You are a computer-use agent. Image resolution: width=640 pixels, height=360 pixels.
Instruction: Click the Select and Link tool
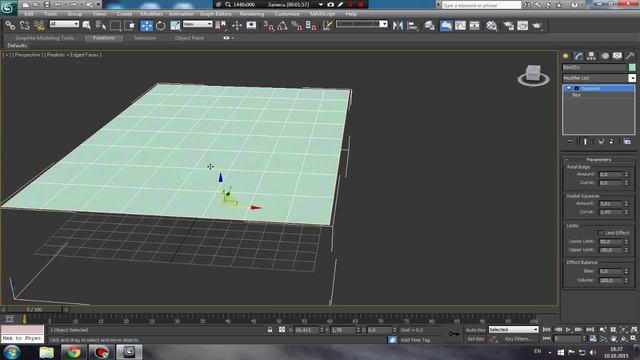pyautogui.click(x=10, y=26)
